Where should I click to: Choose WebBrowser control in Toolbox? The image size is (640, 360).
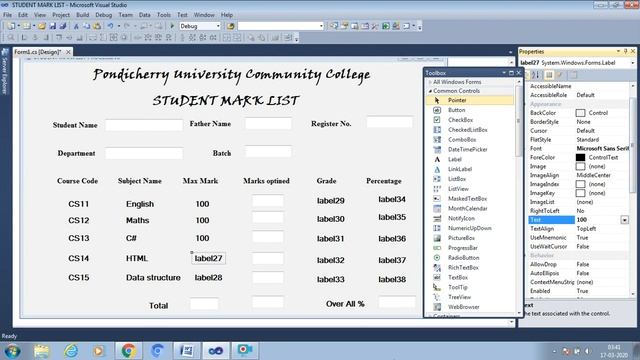(x=463, y=307)
